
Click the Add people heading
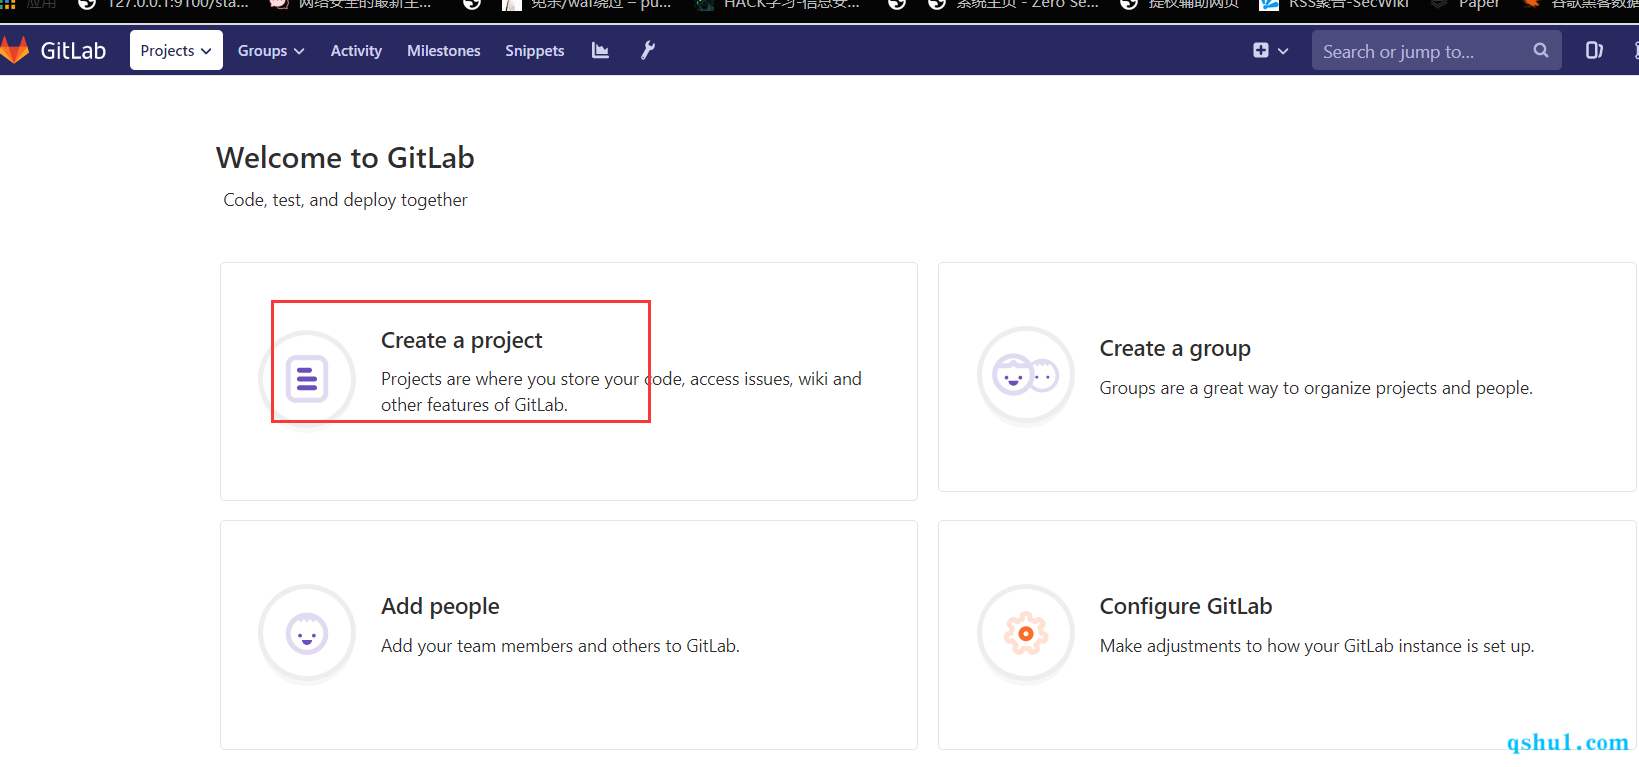(x=440, y=606)
